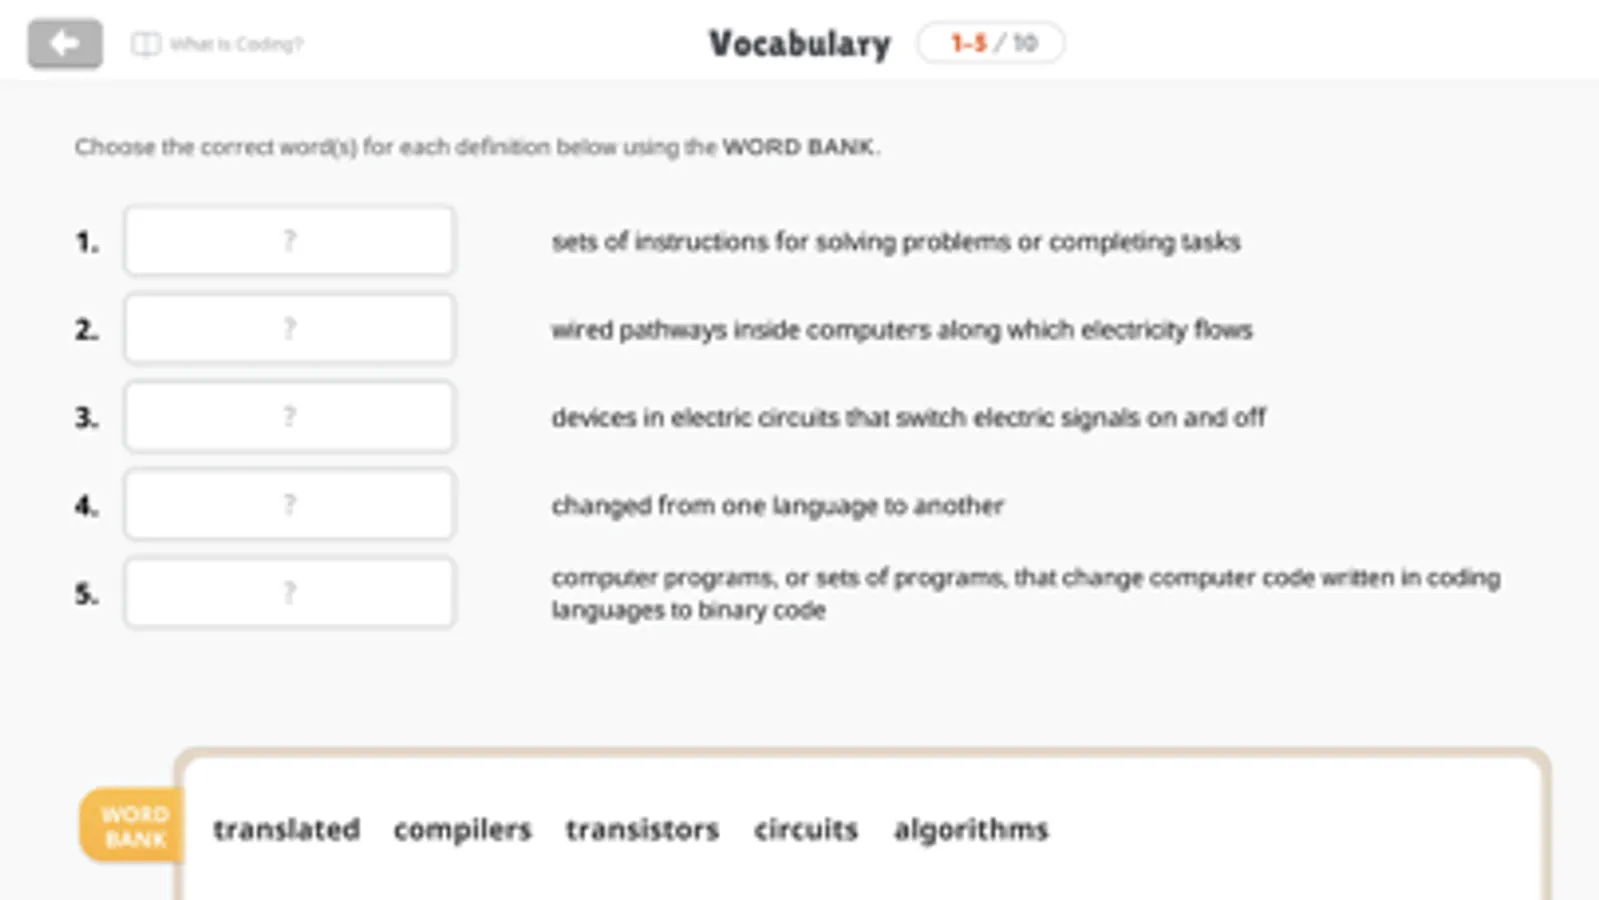
Task: Click the 1-5 / 10 progress indicator
Action: 991,43
